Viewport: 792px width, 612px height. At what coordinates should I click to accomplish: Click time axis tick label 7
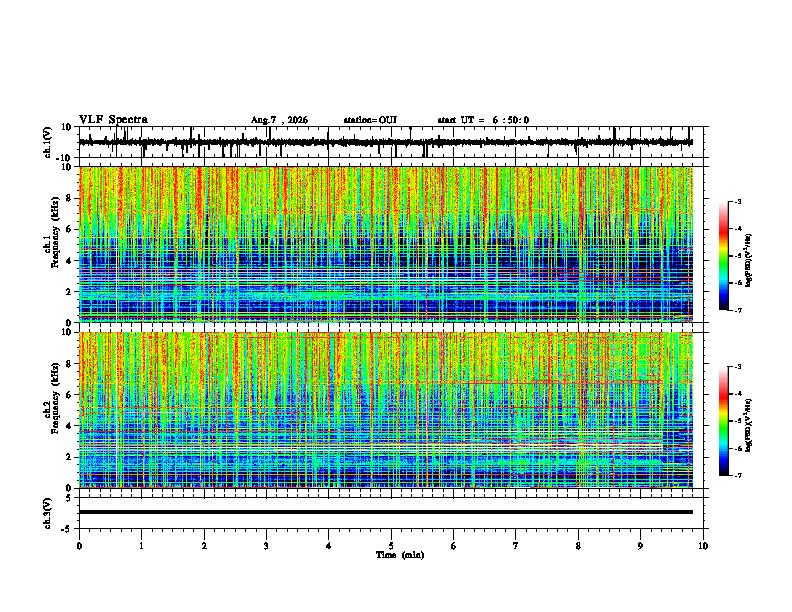pyautogui.click(x=516, y=546)
